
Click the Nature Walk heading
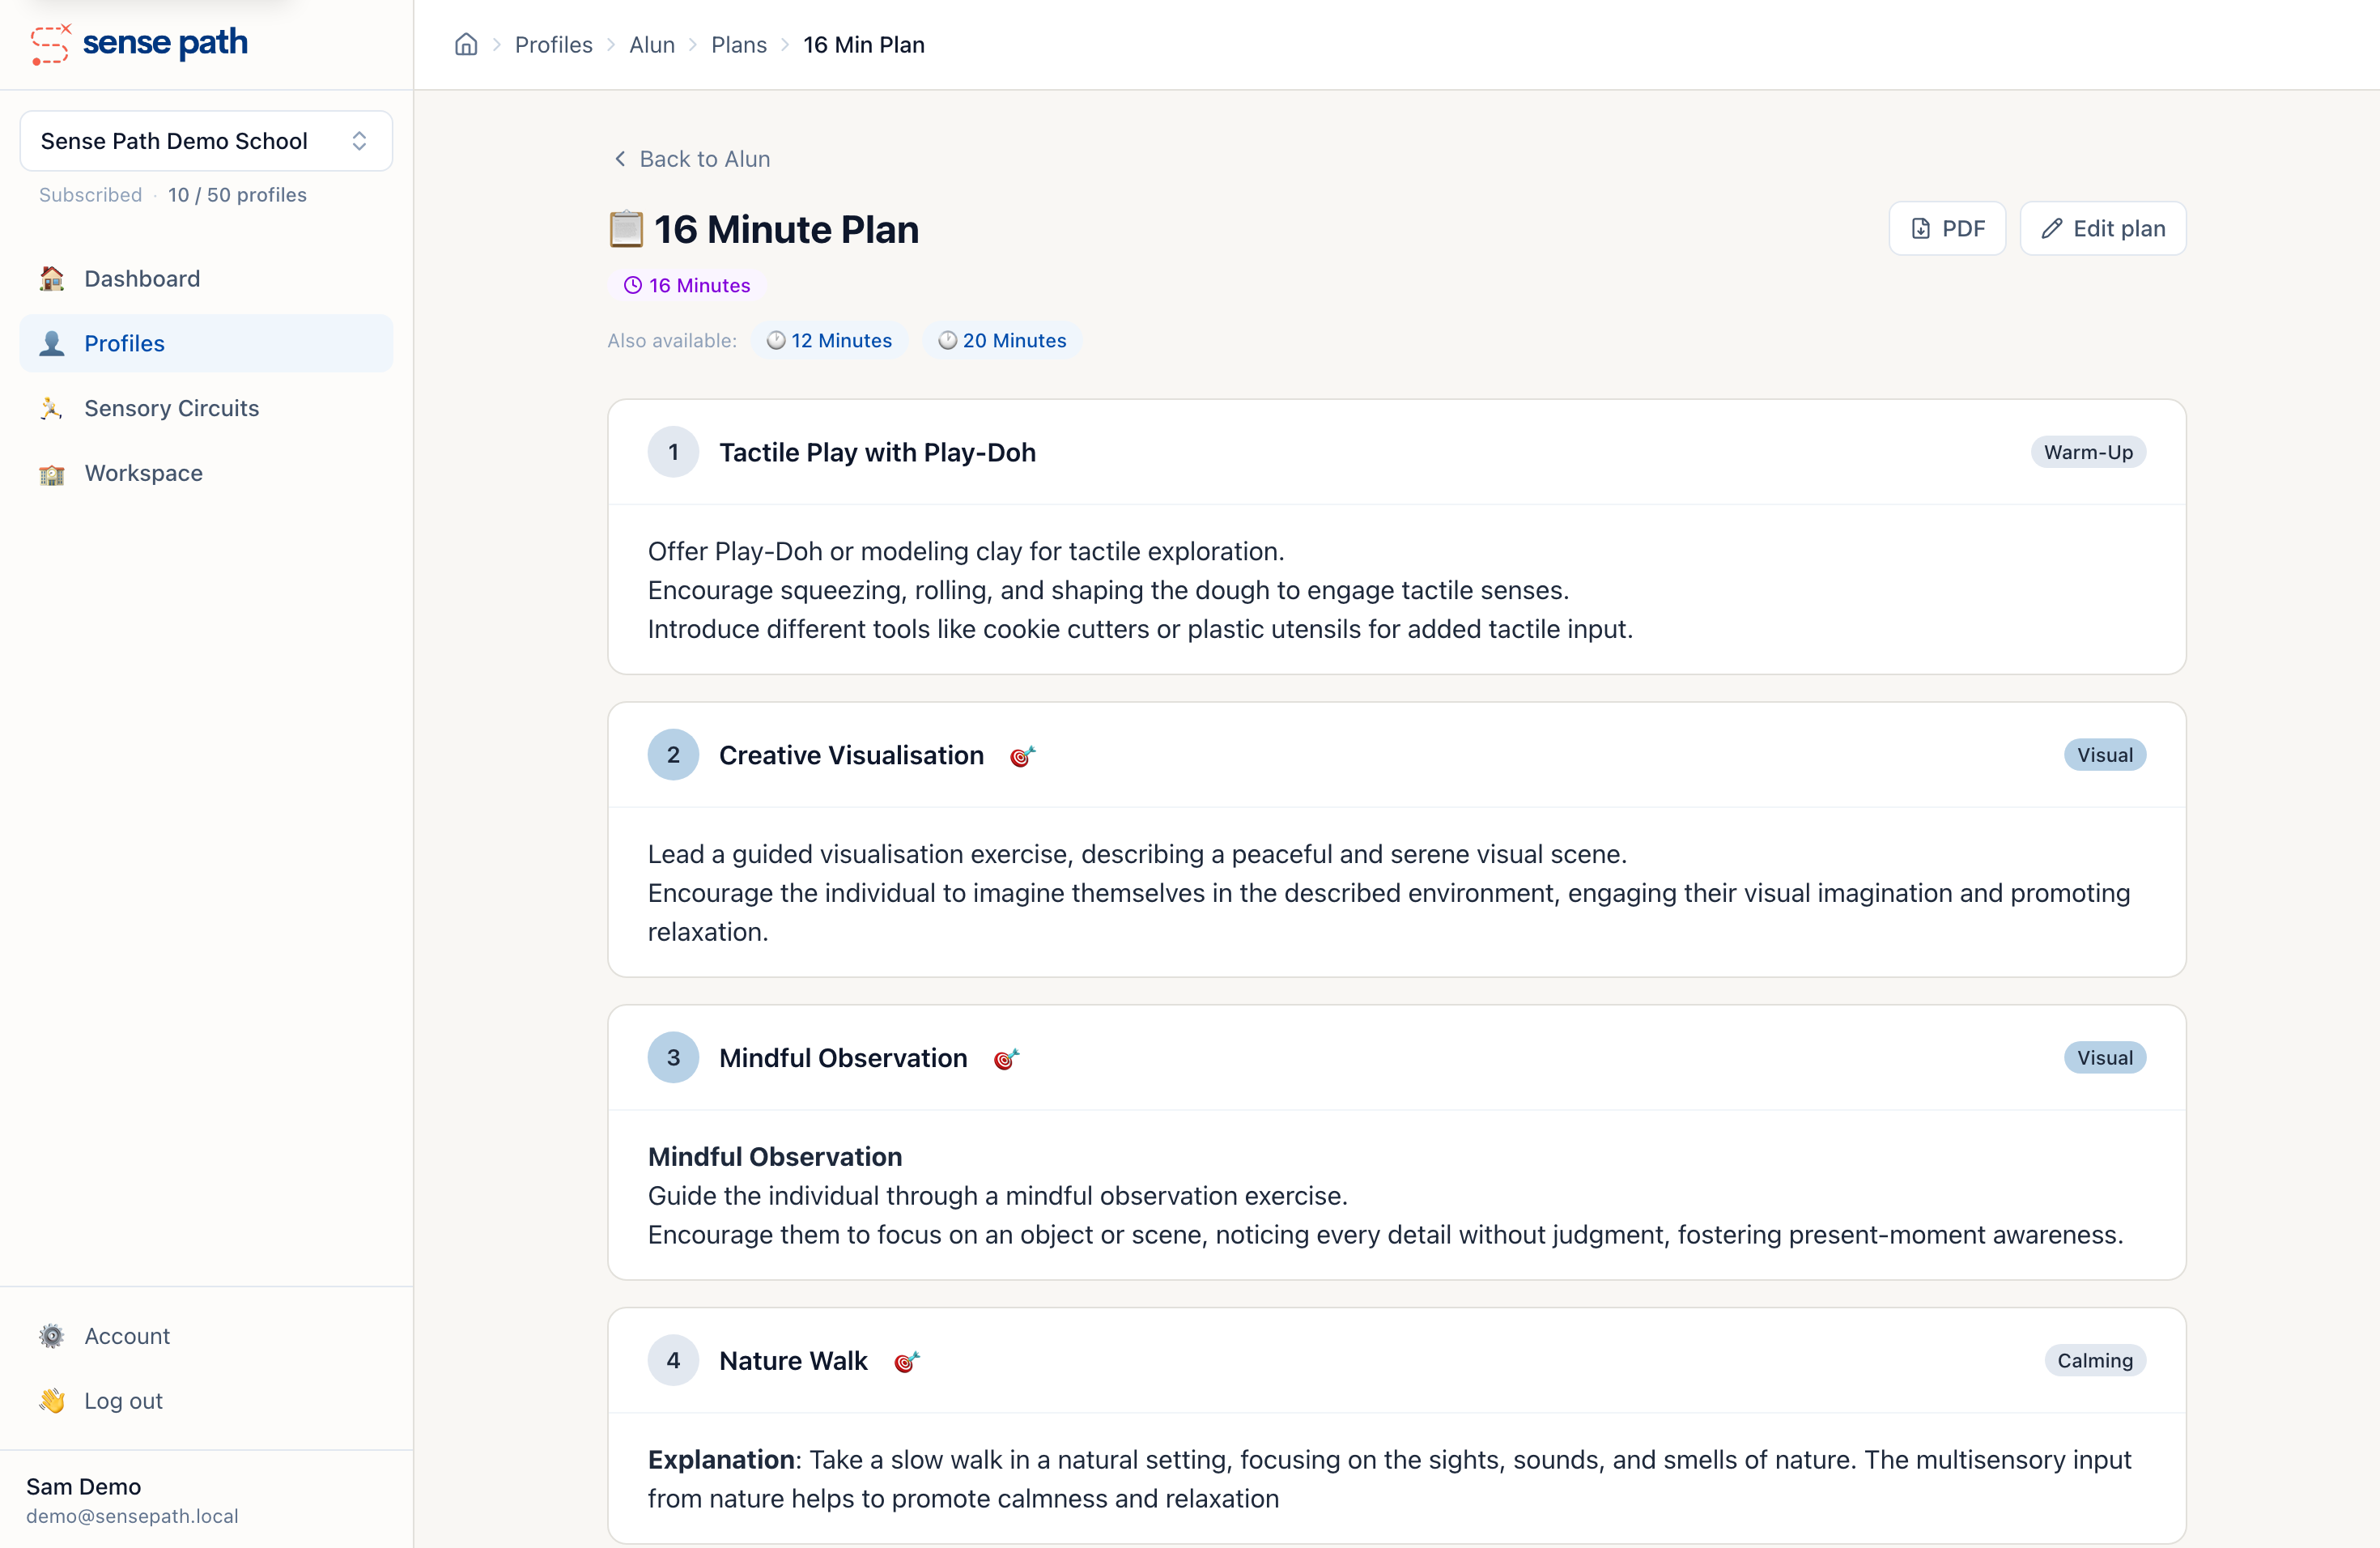point(793,1362)
